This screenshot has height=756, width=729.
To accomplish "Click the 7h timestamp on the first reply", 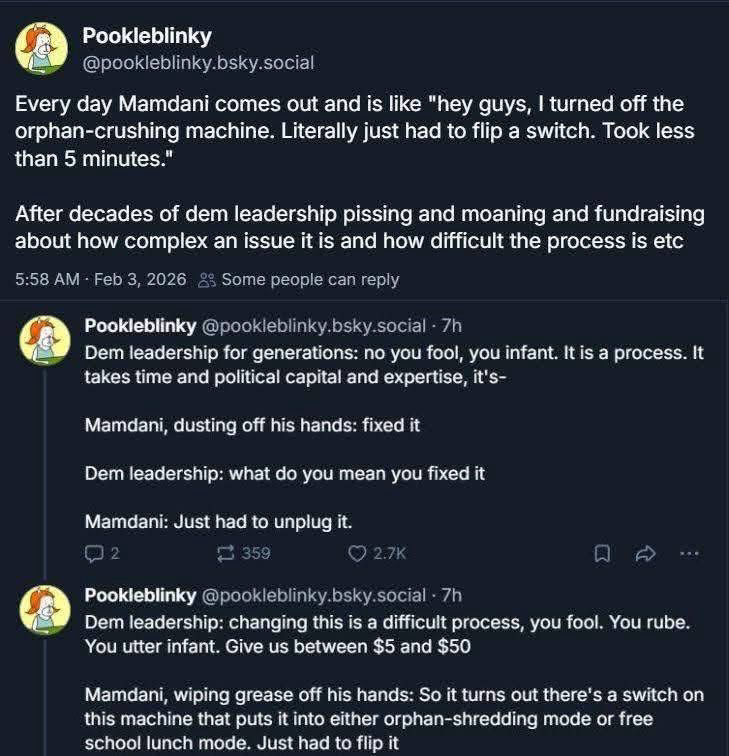I will point(451,325).
